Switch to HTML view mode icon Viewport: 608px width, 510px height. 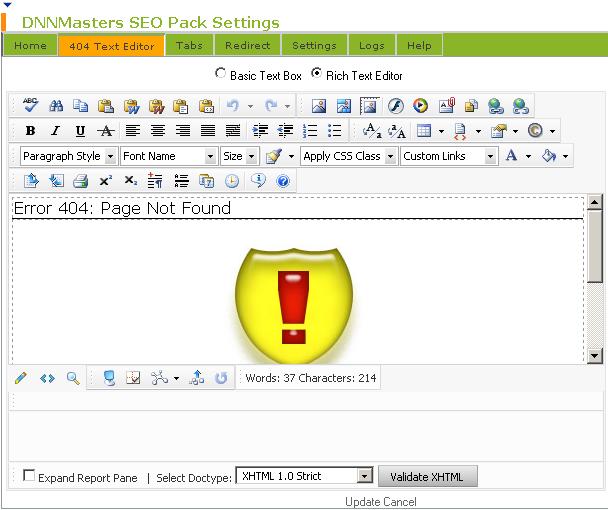pyautogui.click(x=47, y=378)
